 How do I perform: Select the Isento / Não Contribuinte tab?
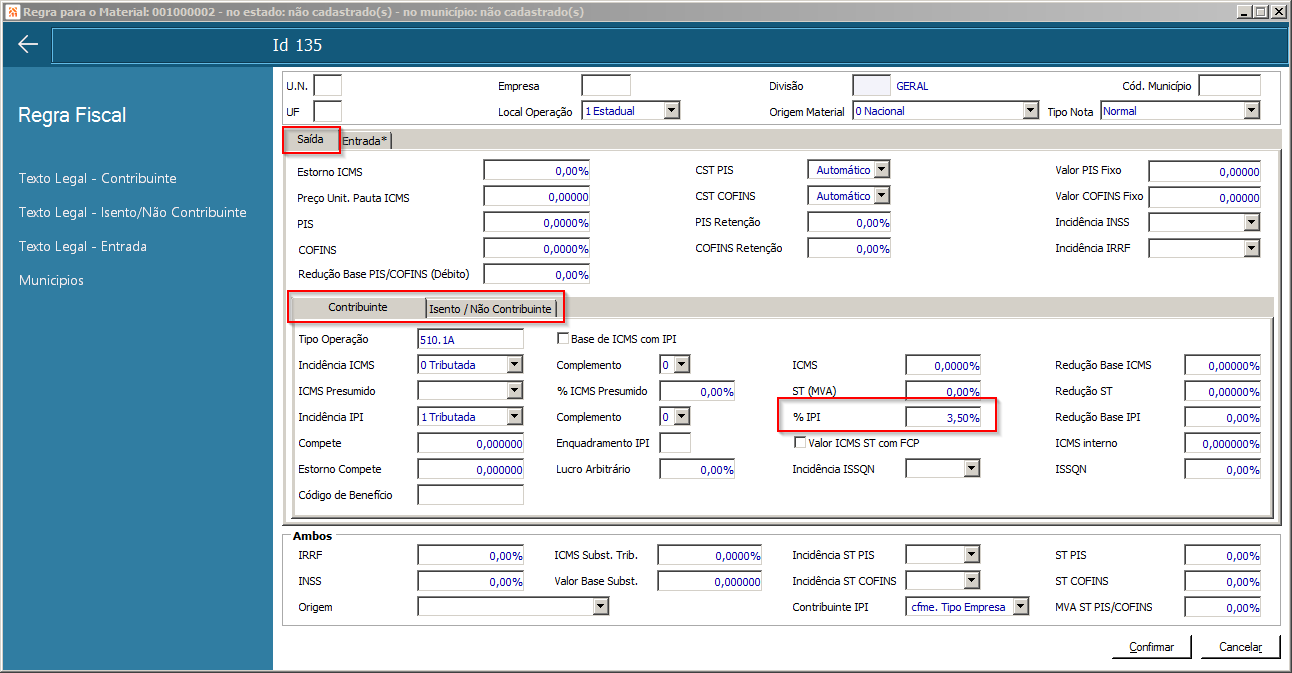click(491, 309)
